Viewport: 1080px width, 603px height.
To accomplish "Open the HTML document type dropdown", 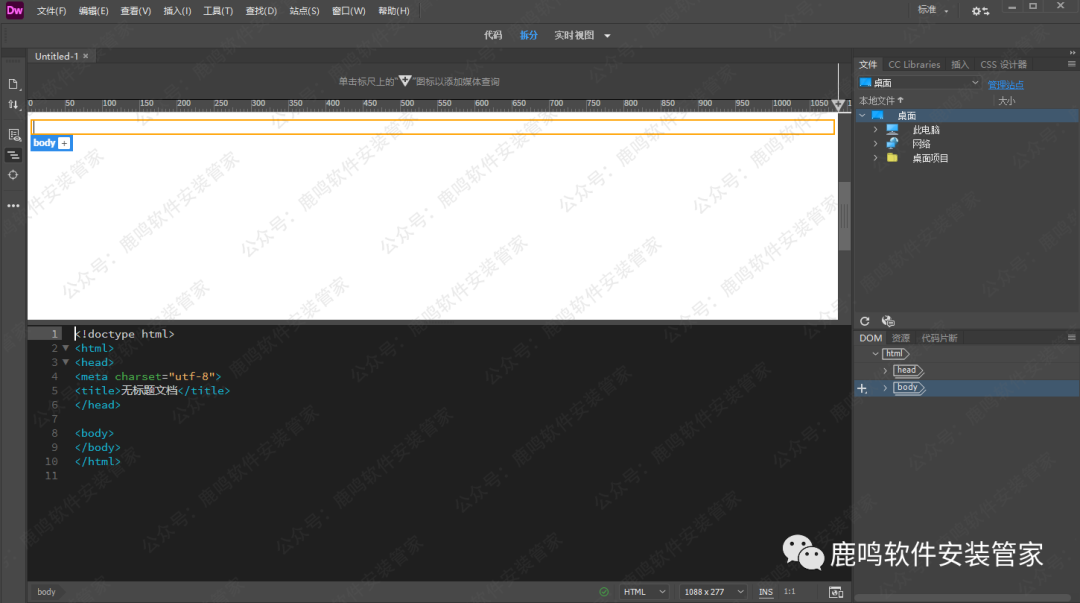I will pos(645,592).
